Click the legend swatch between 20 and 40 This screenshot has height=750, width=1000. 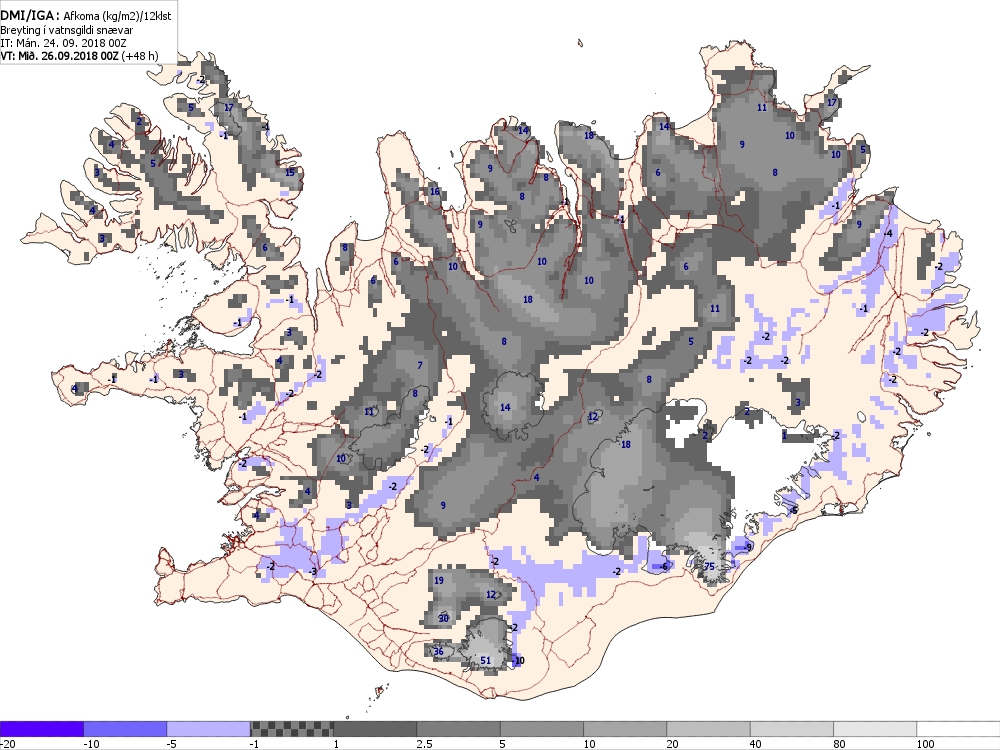coord(709,728)
